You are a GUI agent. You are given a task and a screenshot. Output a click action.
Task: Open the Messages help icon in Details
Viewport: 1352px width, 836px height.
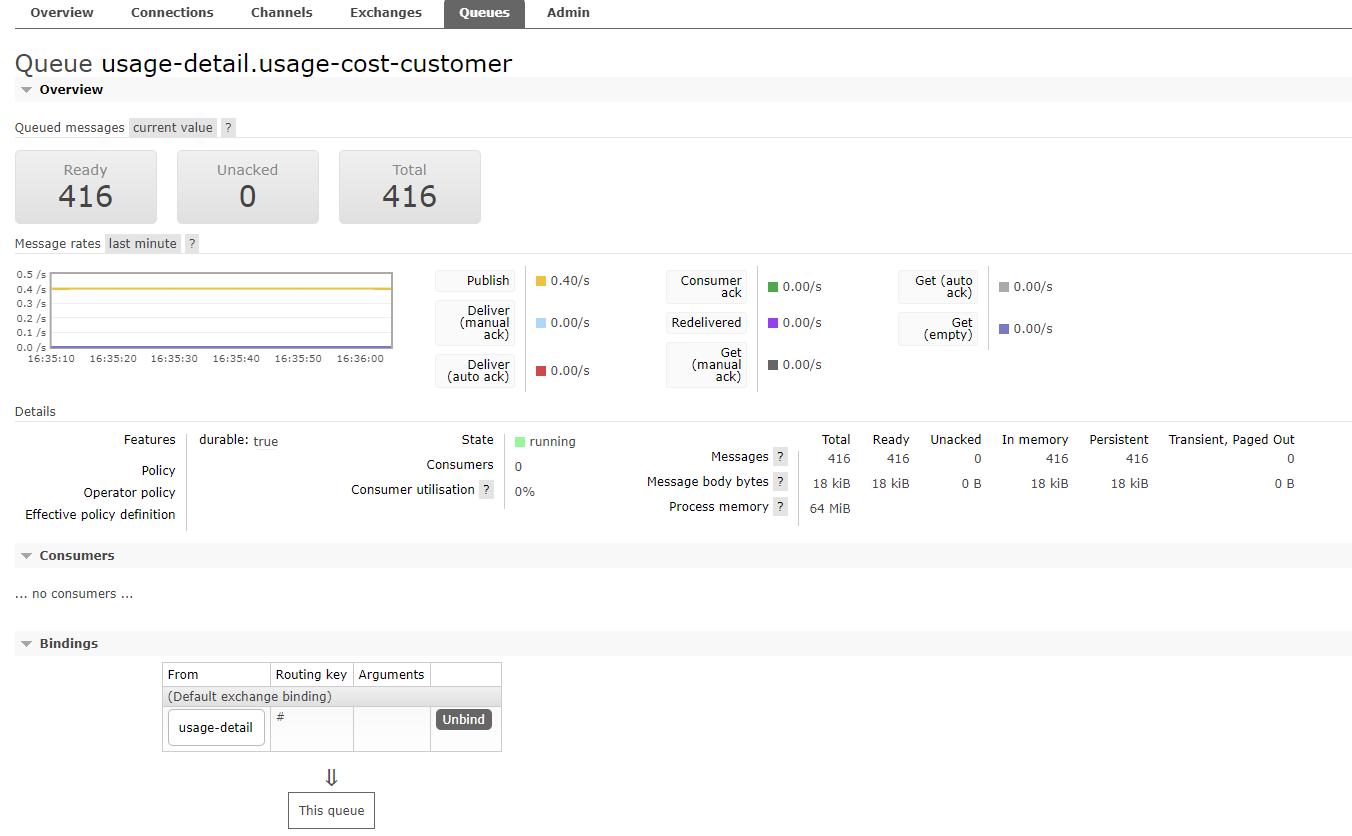(780, 456)
